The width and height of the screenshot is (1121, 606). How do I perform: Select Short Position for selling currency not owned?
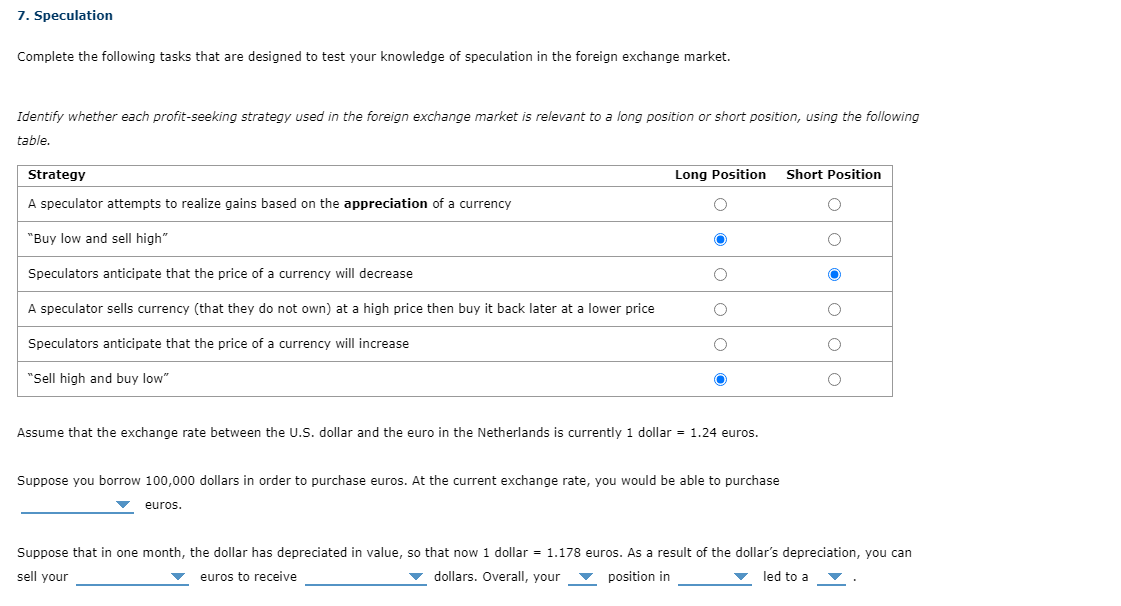(833, 309)
